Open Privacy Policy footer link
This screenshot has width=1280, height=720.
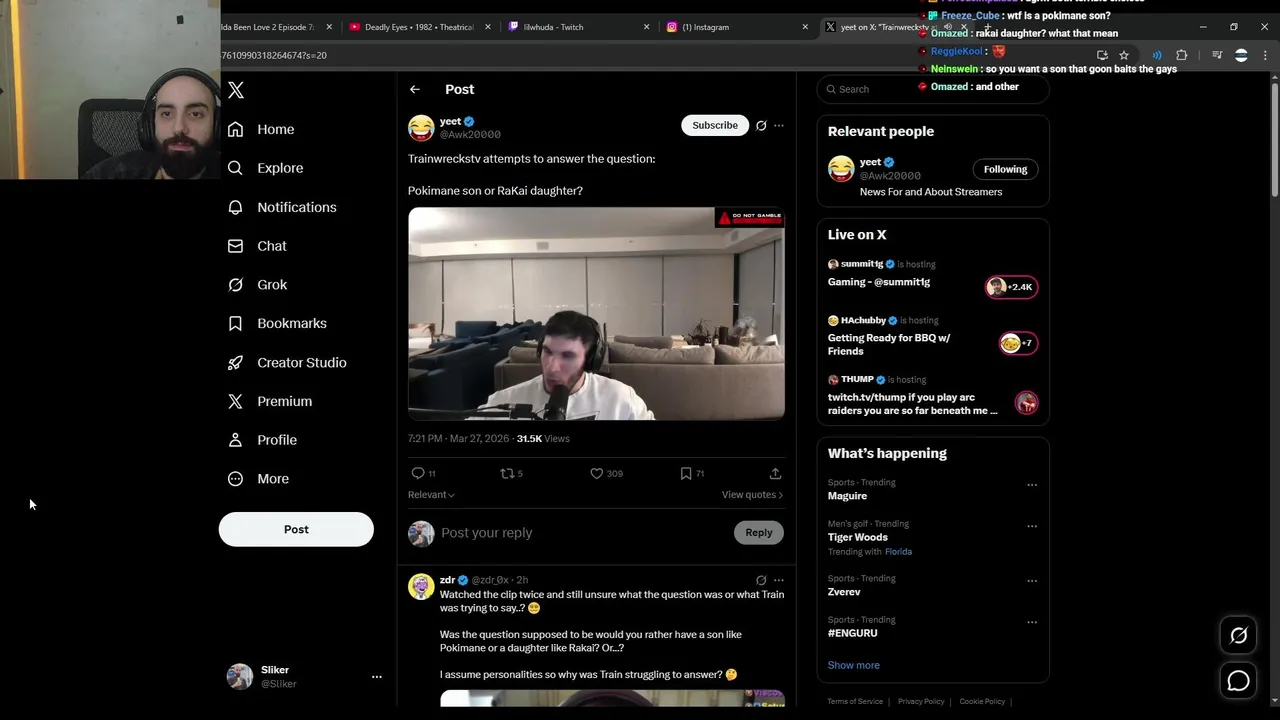pyautogui.click(x=921, y=702)
